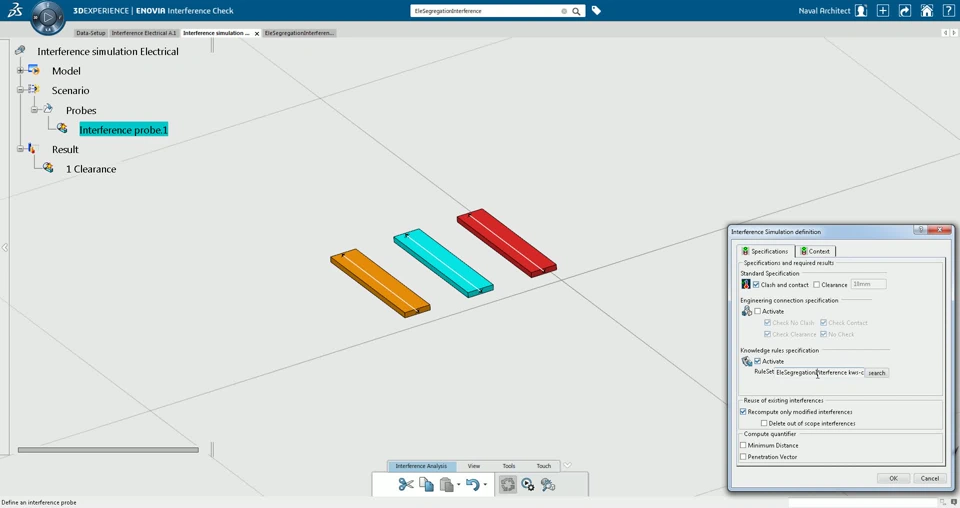
Task: Clear the search field text
Action: tap(564, 11)
